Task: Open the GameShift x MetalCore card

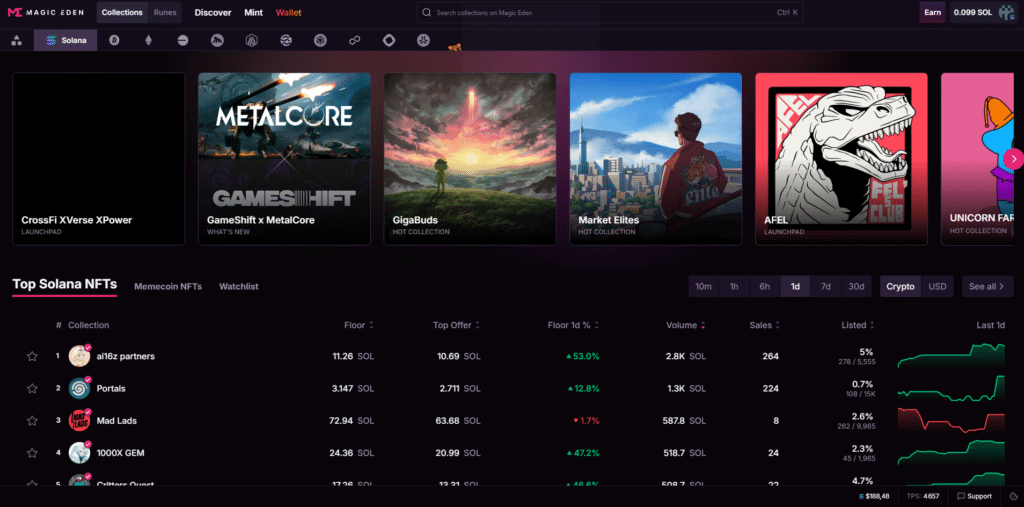Action: pyautogui.click(x=284, y=159)
